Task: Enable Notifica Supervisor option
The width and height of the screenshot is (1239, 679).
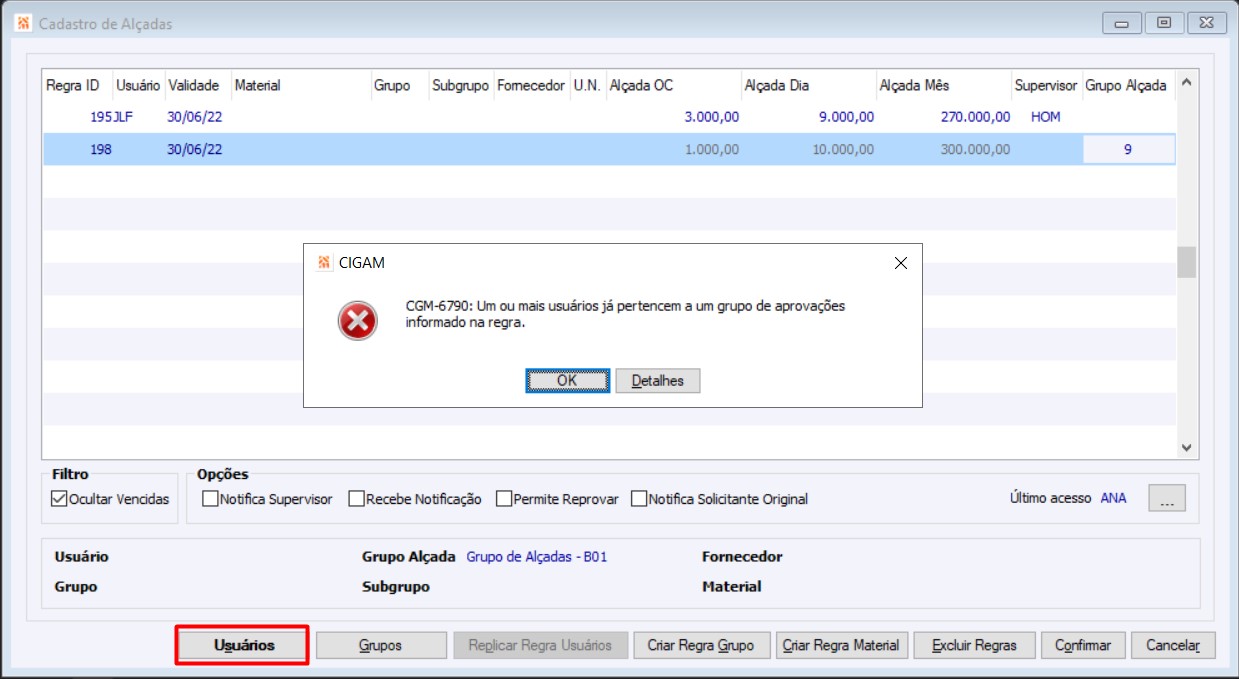Action: pos(209,499)
